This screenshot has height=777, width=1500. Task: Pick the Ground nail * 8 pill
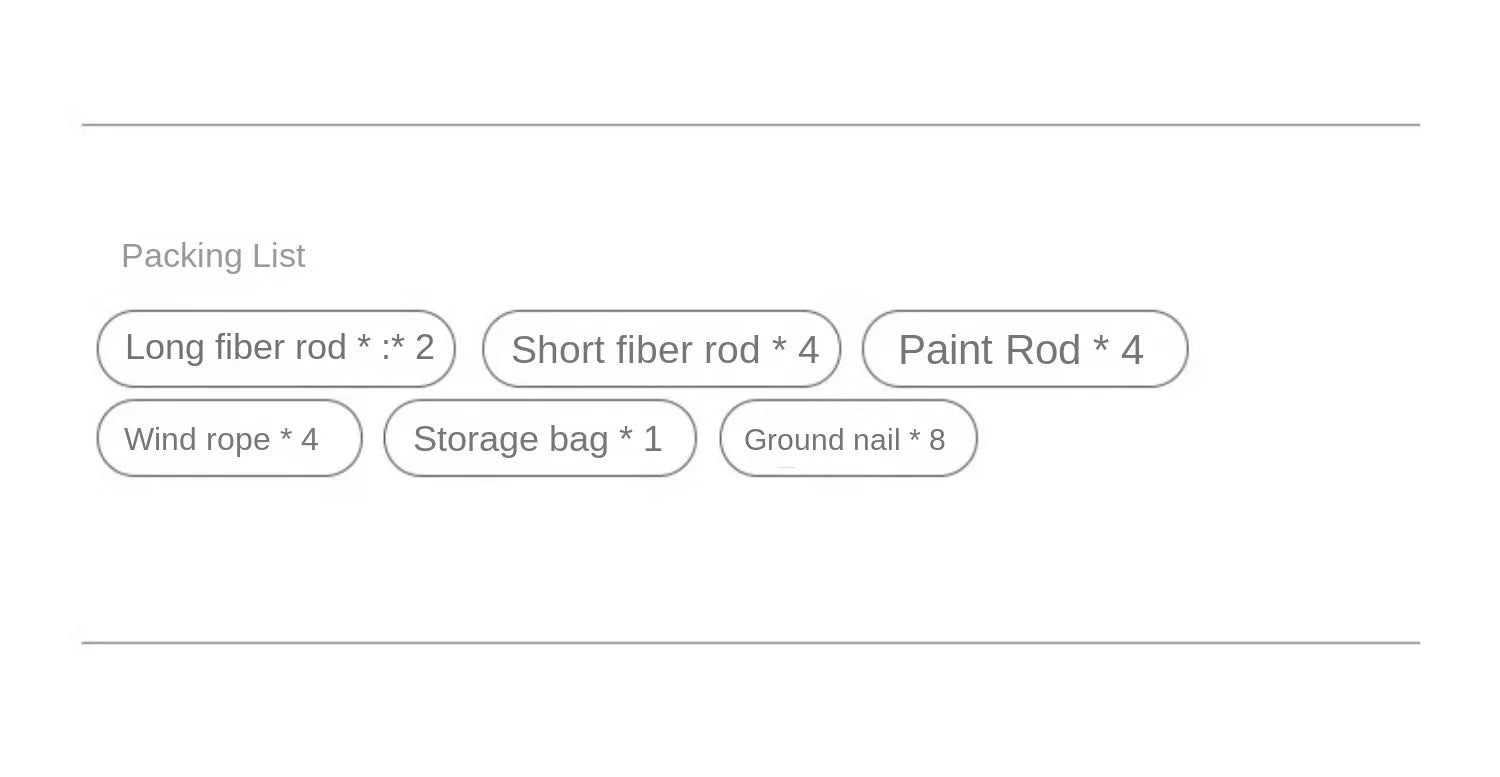coord(847,438)
